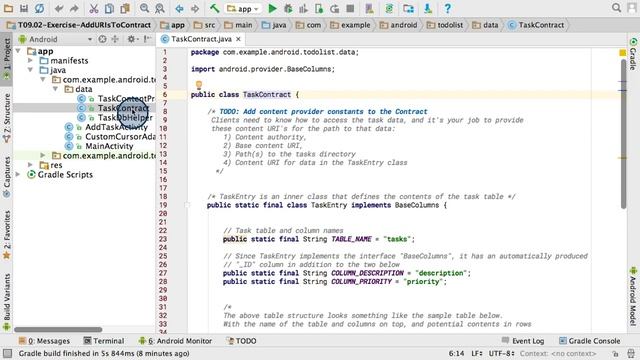Expand the Gradle Scripts node
The image size is (640, 360).
tap(18, 174)
